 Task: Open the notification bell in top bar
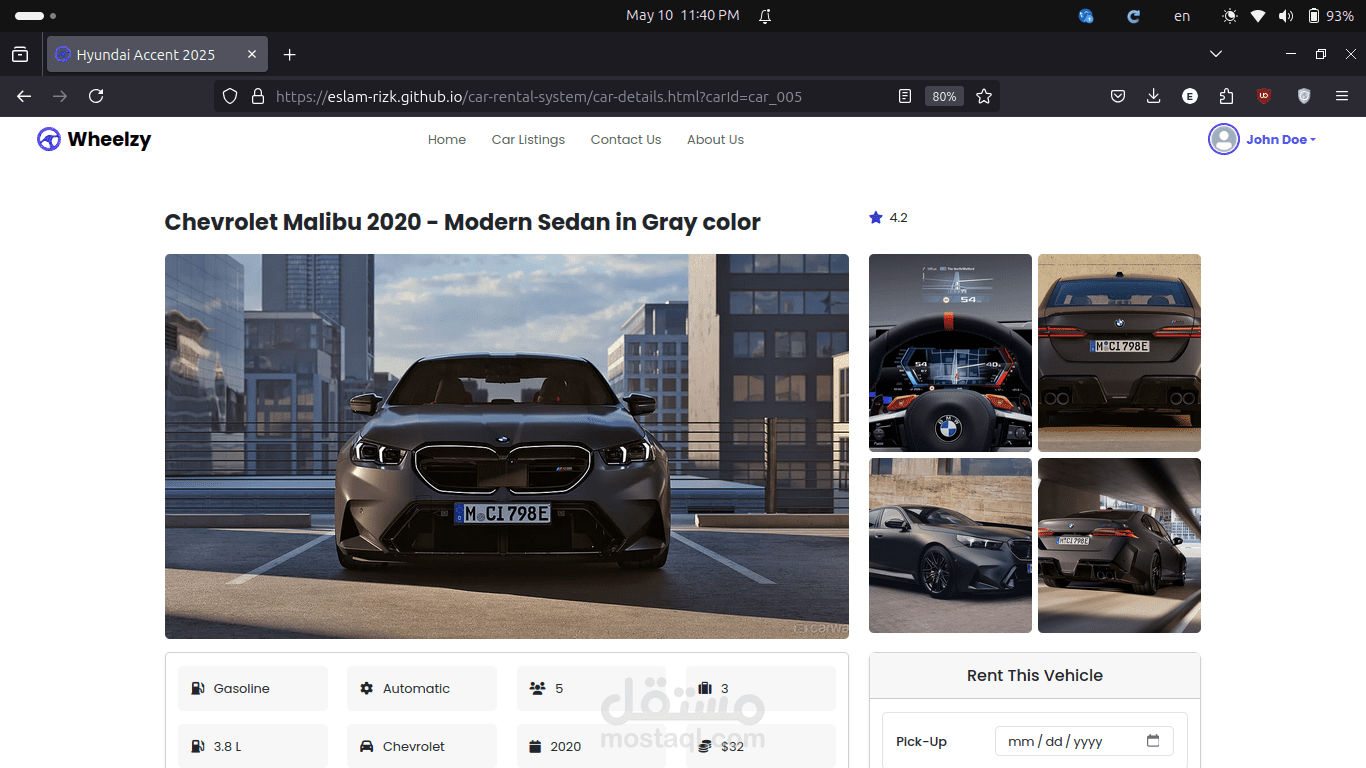click(766, 16)
